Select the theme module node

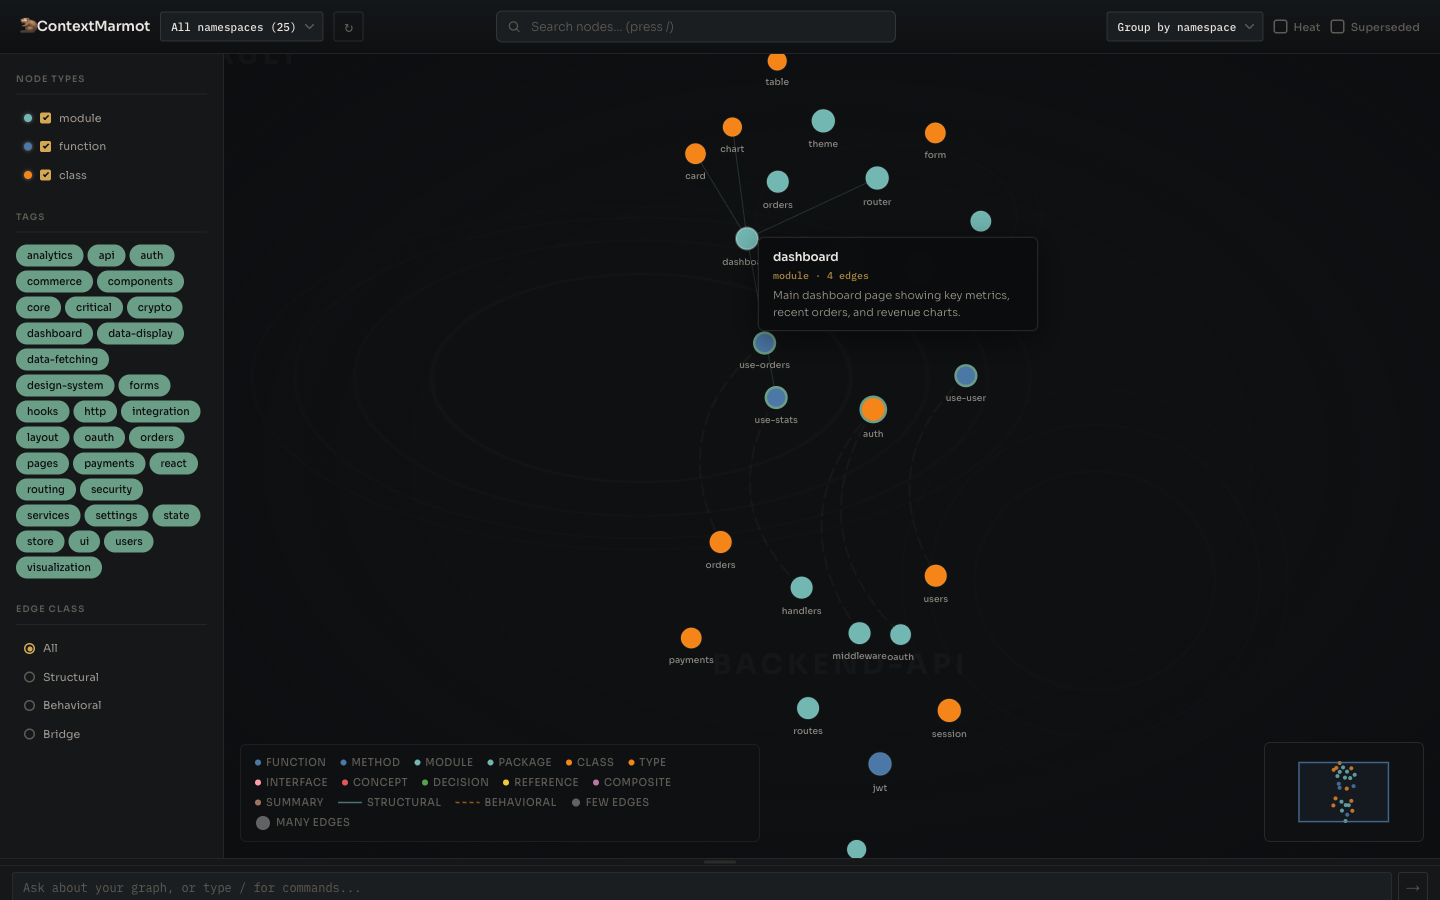823,120
